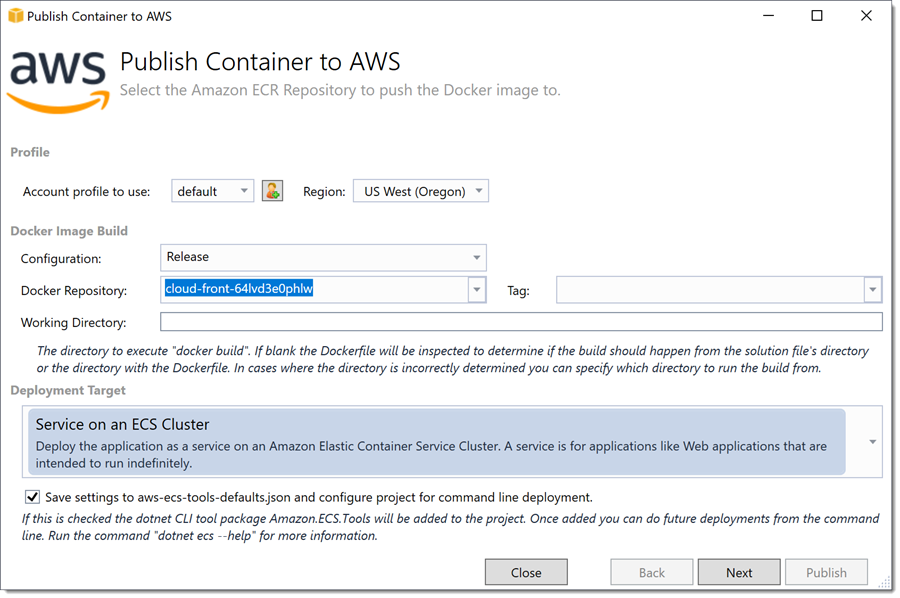Maximize the Publish Container window
Viewport: 900px width, 598px height.
[x=816, y=15]
